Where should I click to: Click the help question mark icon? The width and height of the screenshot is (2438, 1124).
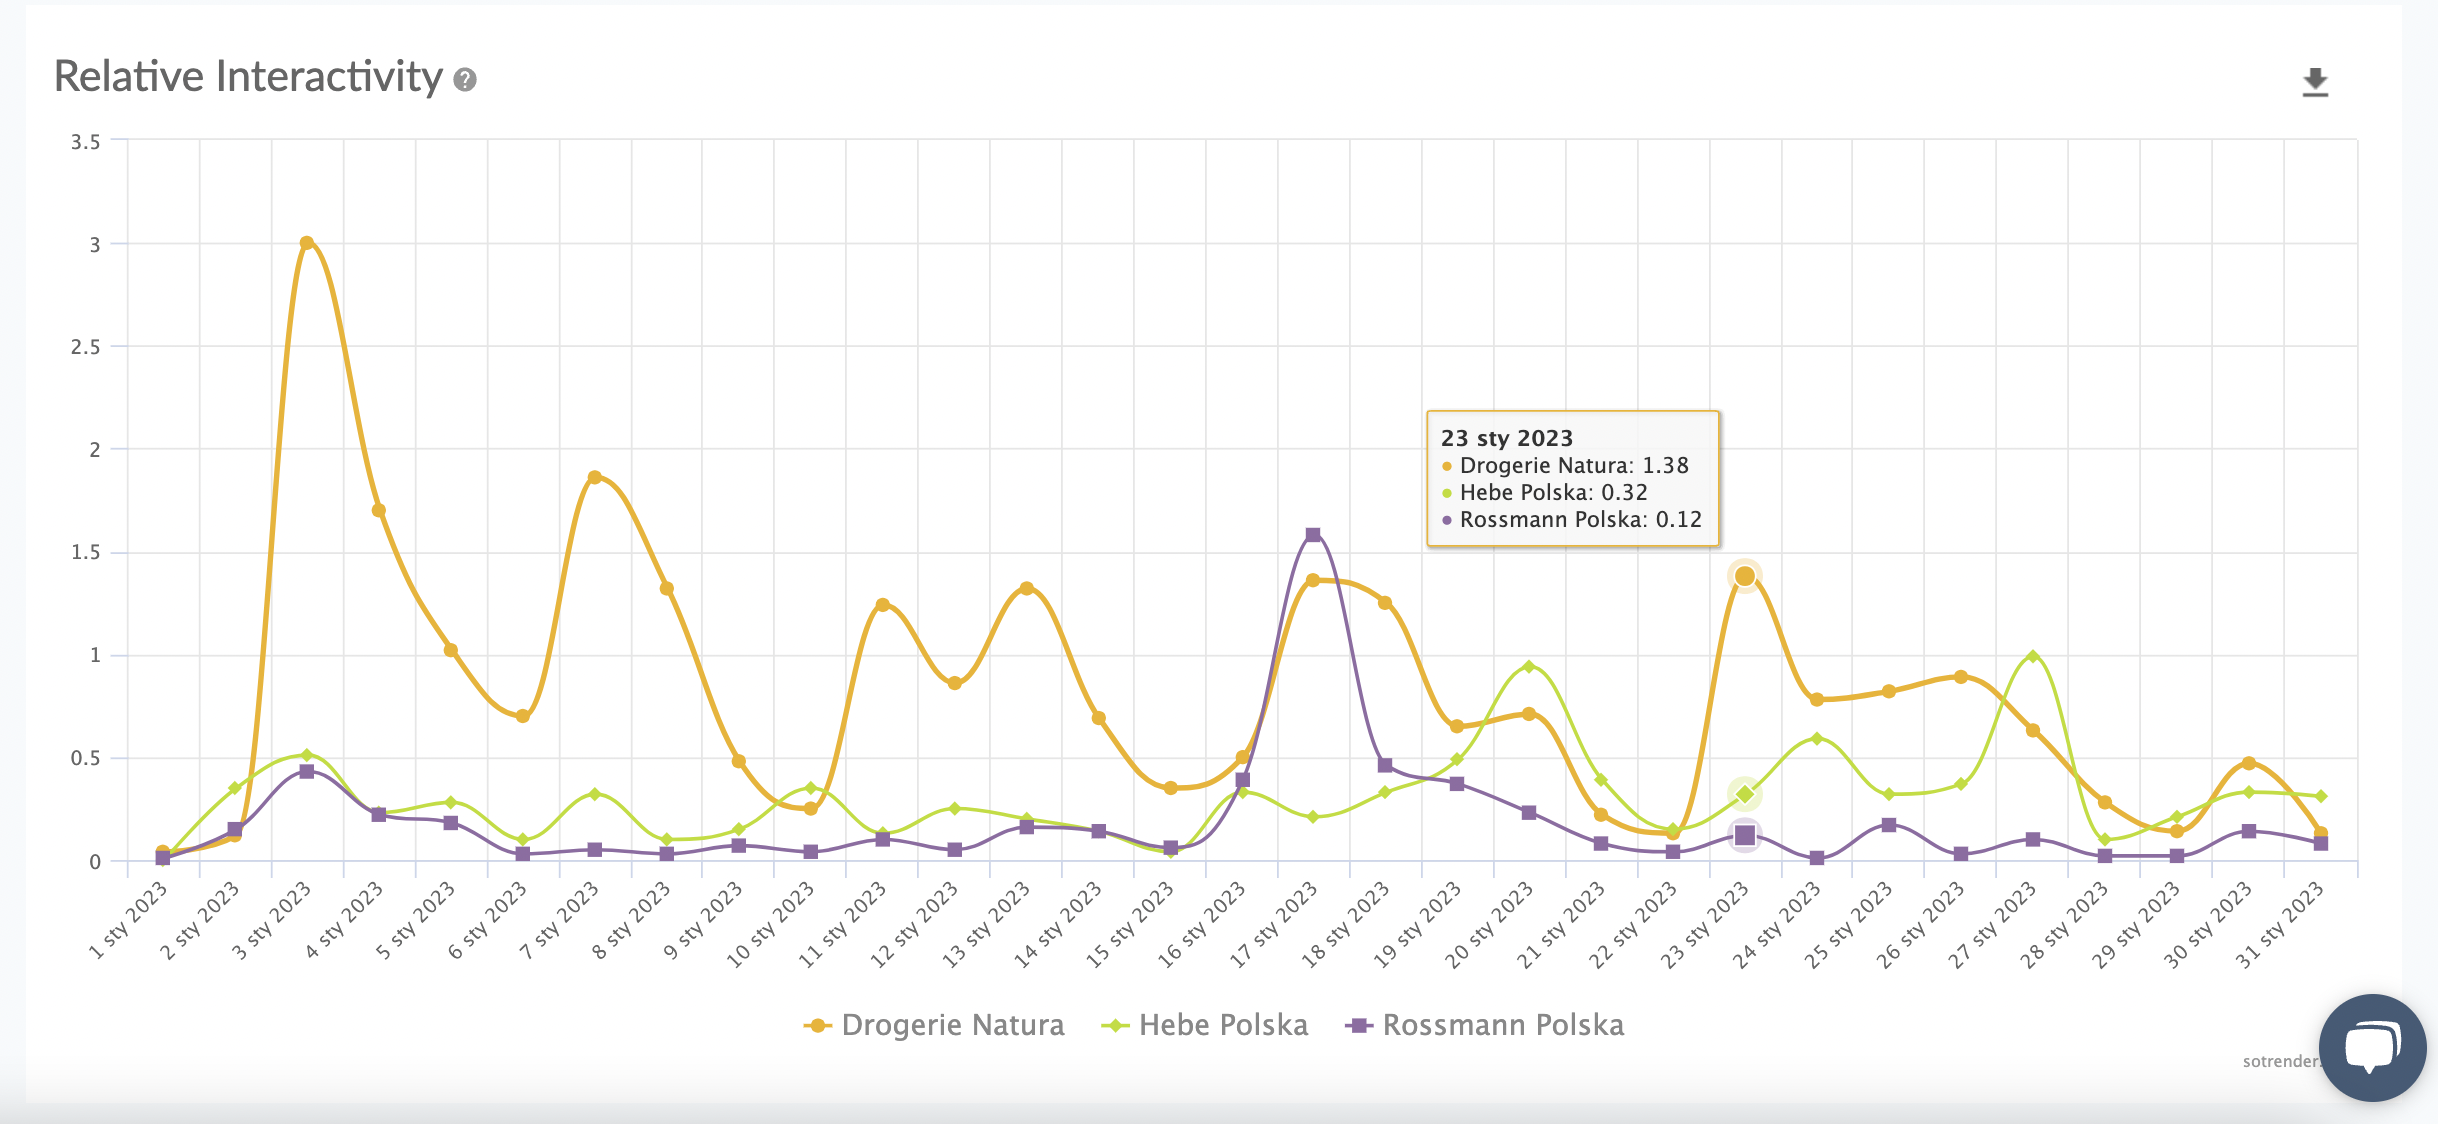465,80
